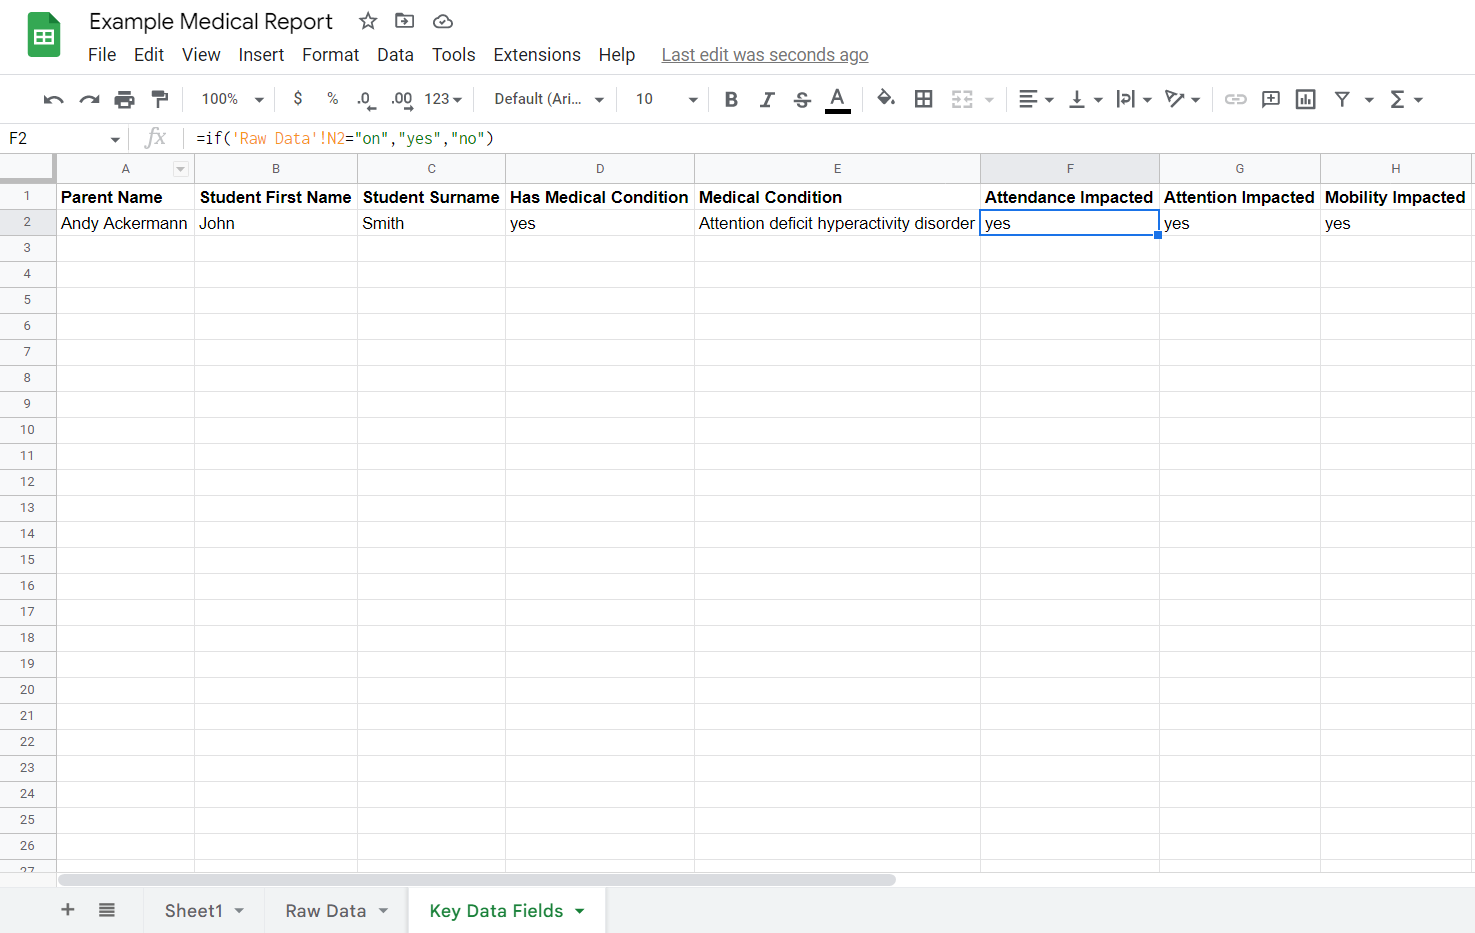
Task: Format selection as percentage
Action: (332, 99)
